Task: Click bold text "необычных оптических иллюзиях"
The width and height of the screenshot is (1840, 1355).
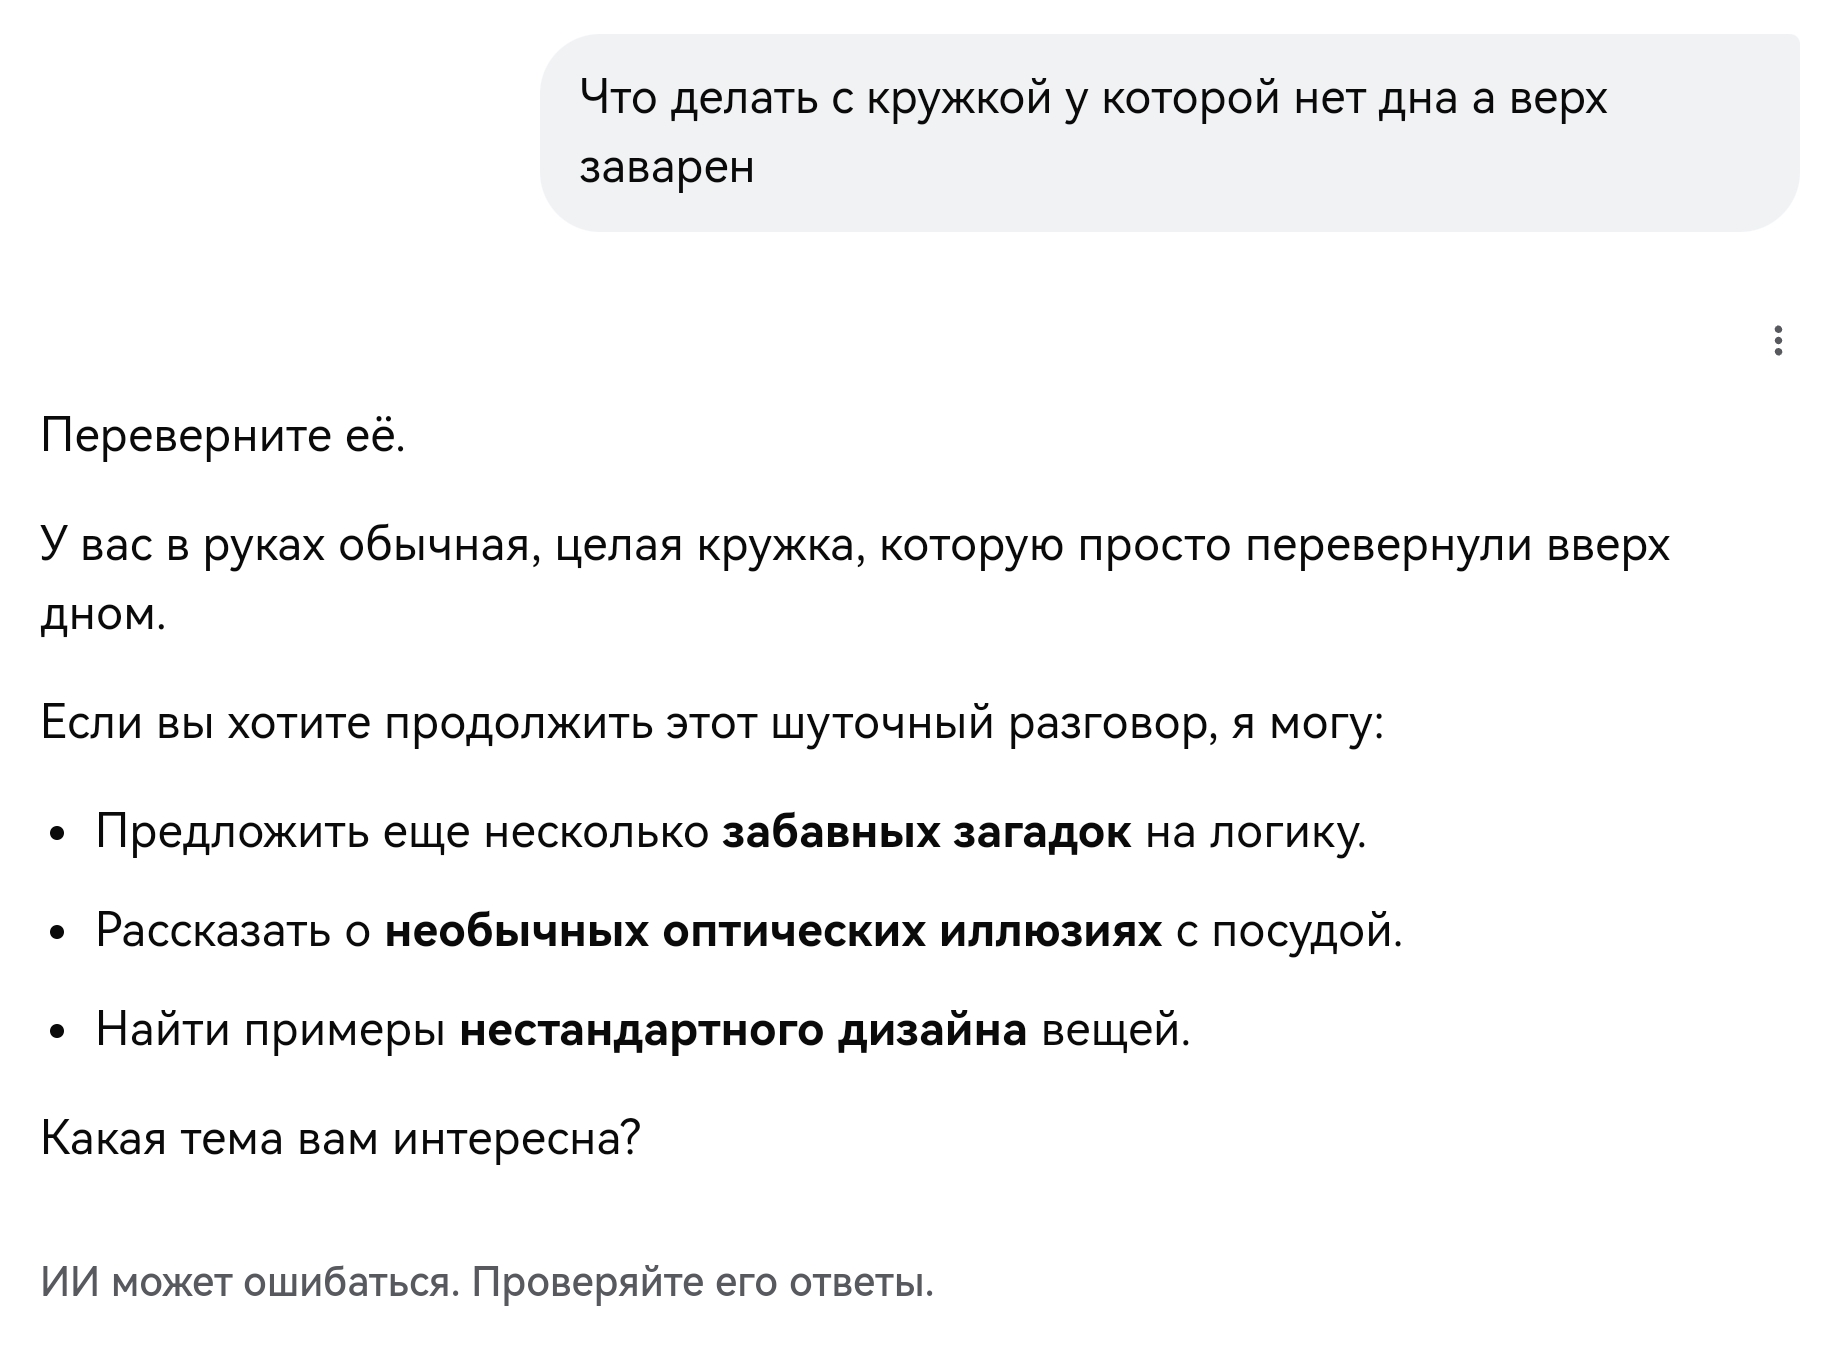Action: click(774, 931)
